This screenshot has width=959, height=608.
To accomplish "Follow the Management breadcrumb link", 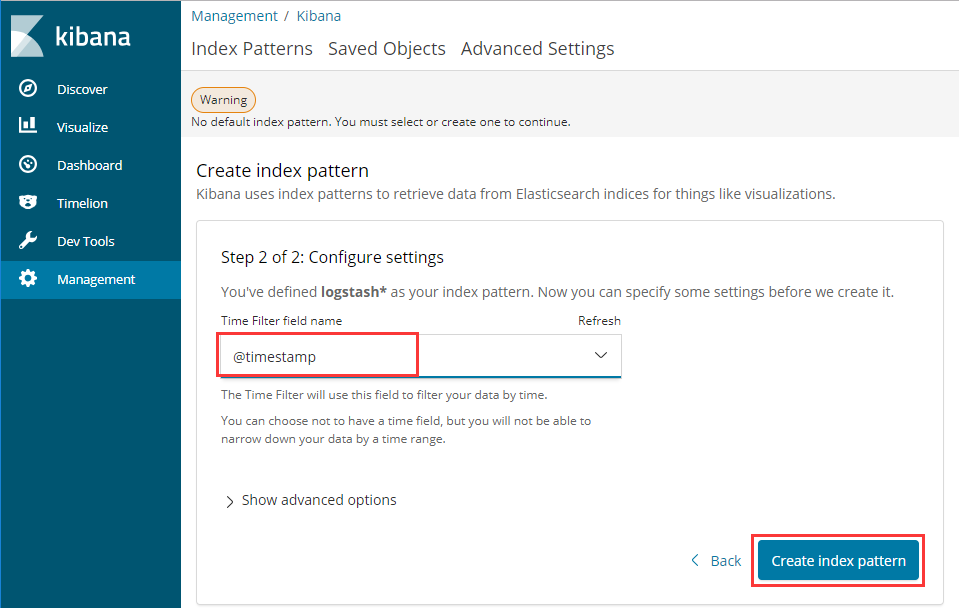I will (x=234, y=16).
